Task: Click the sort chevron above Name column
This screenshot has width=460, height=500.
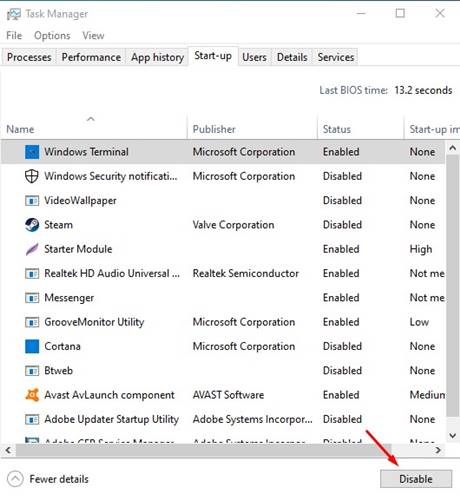Action: point(91,119)
